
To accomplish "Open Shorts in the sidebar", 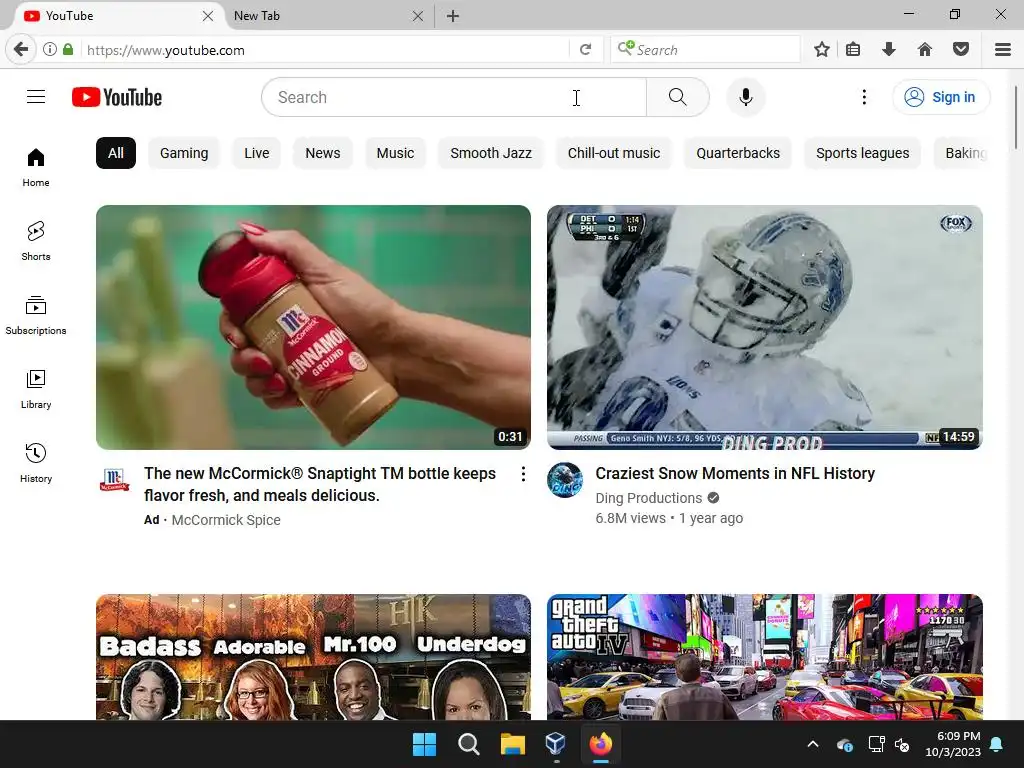I will point(36,242).
